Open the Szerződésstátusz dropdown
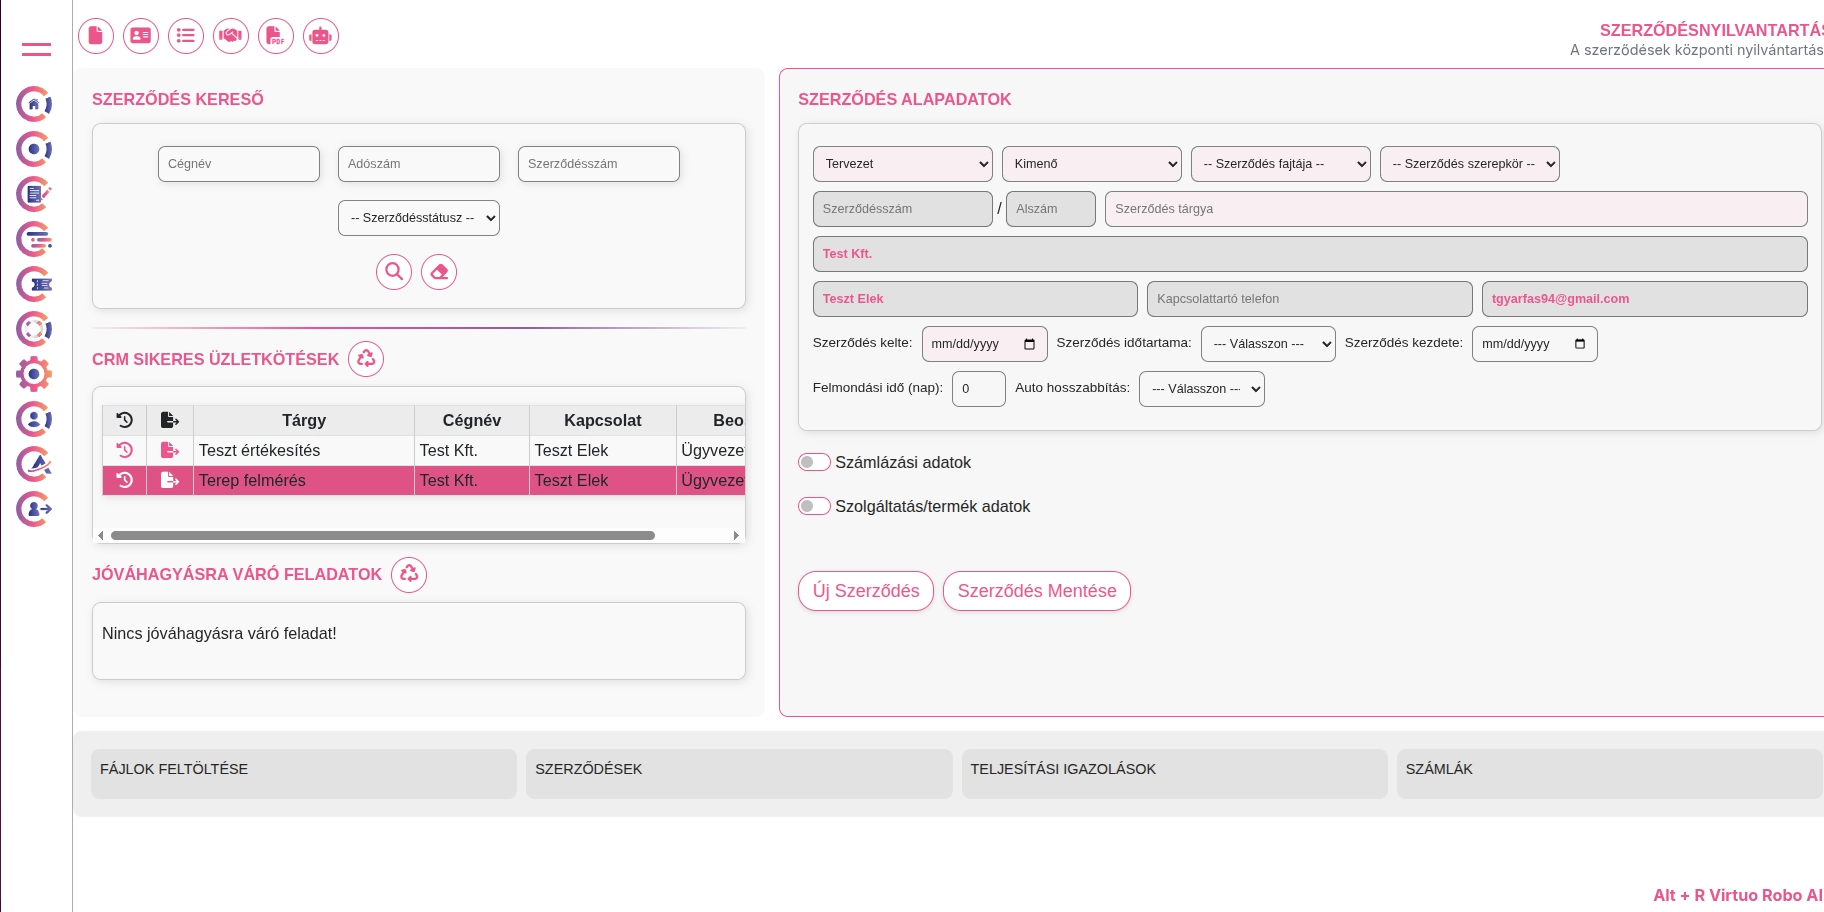The width and height of the screenshot is (1824, 912). [x=419, y=218]
